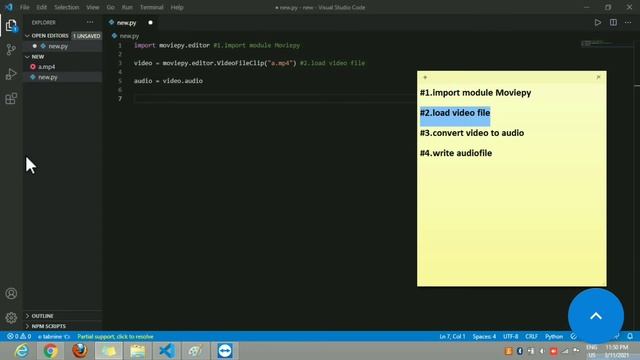Open Firefox from the taskbar
640x360 pixels.
pyautogui.click(x=80, y=351)
